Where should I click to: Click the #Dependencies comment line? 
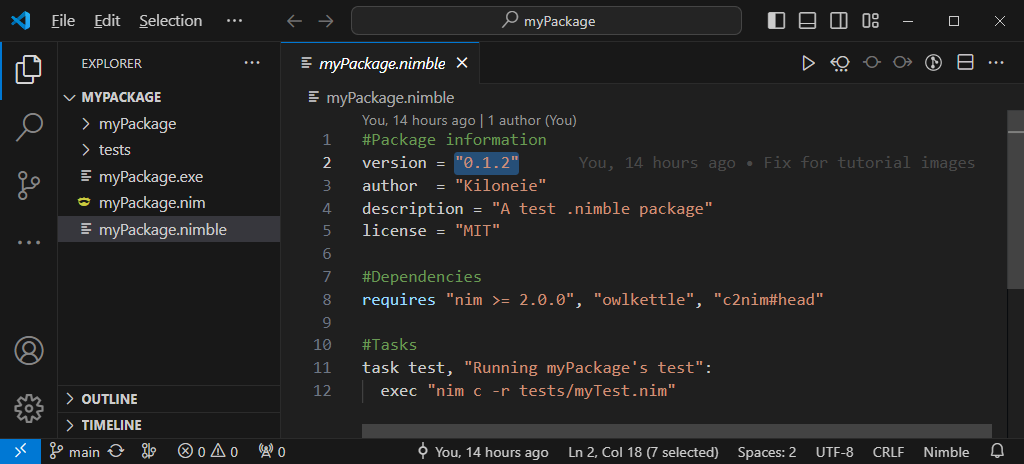pyautogui.click(x=422, y=277)
